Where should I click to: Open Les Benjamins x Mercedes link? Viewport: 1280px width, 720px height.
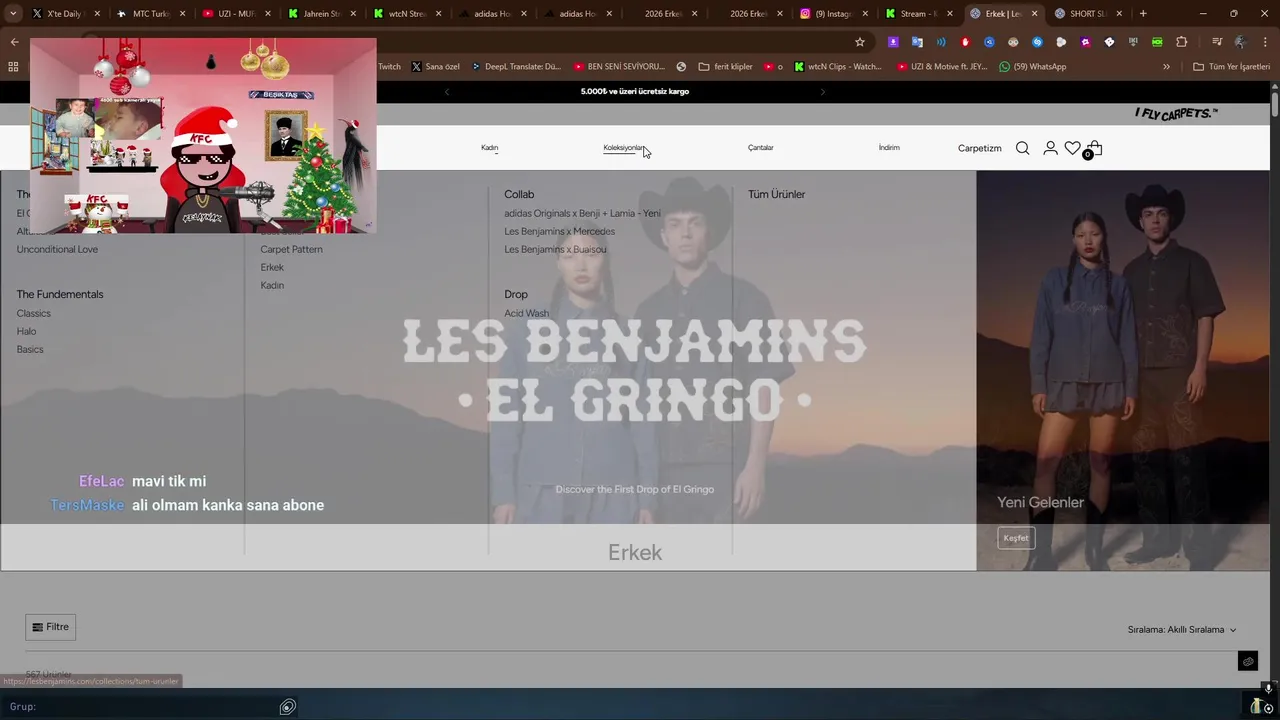point(559,231)
